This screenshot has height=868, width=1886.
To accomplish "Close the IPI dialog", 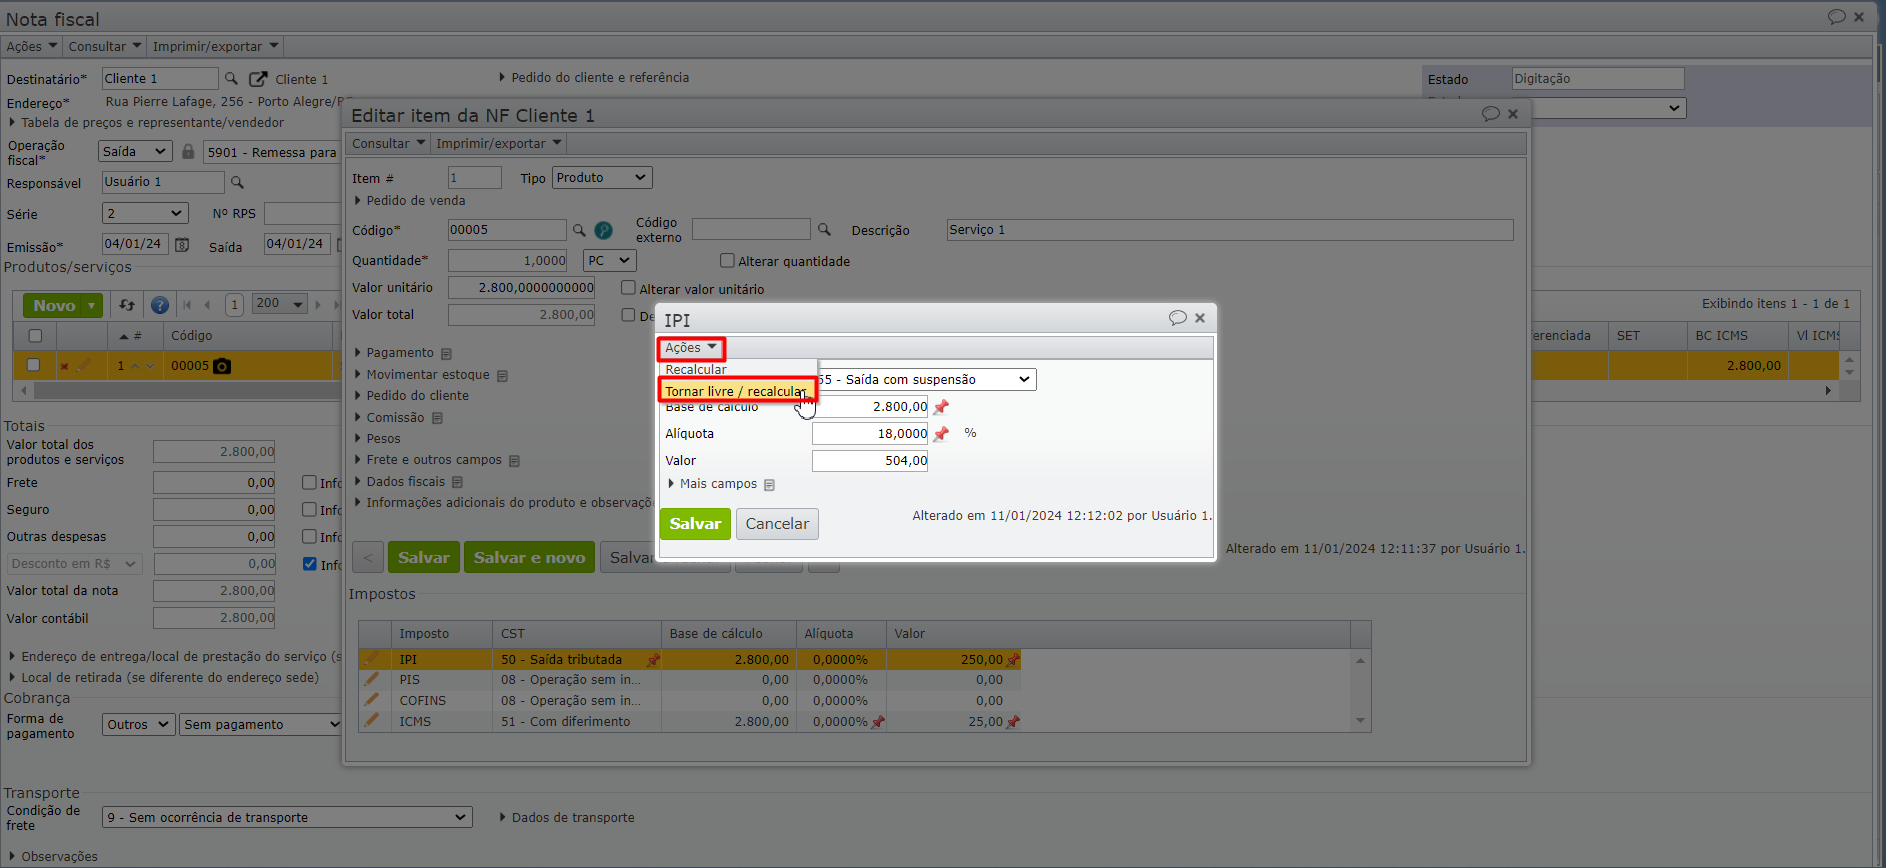I will coord(1200,318).
